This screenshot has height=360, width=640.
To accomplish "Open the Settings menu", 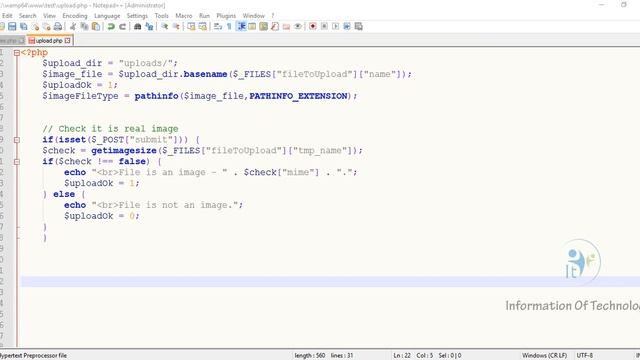I will 137,16.
